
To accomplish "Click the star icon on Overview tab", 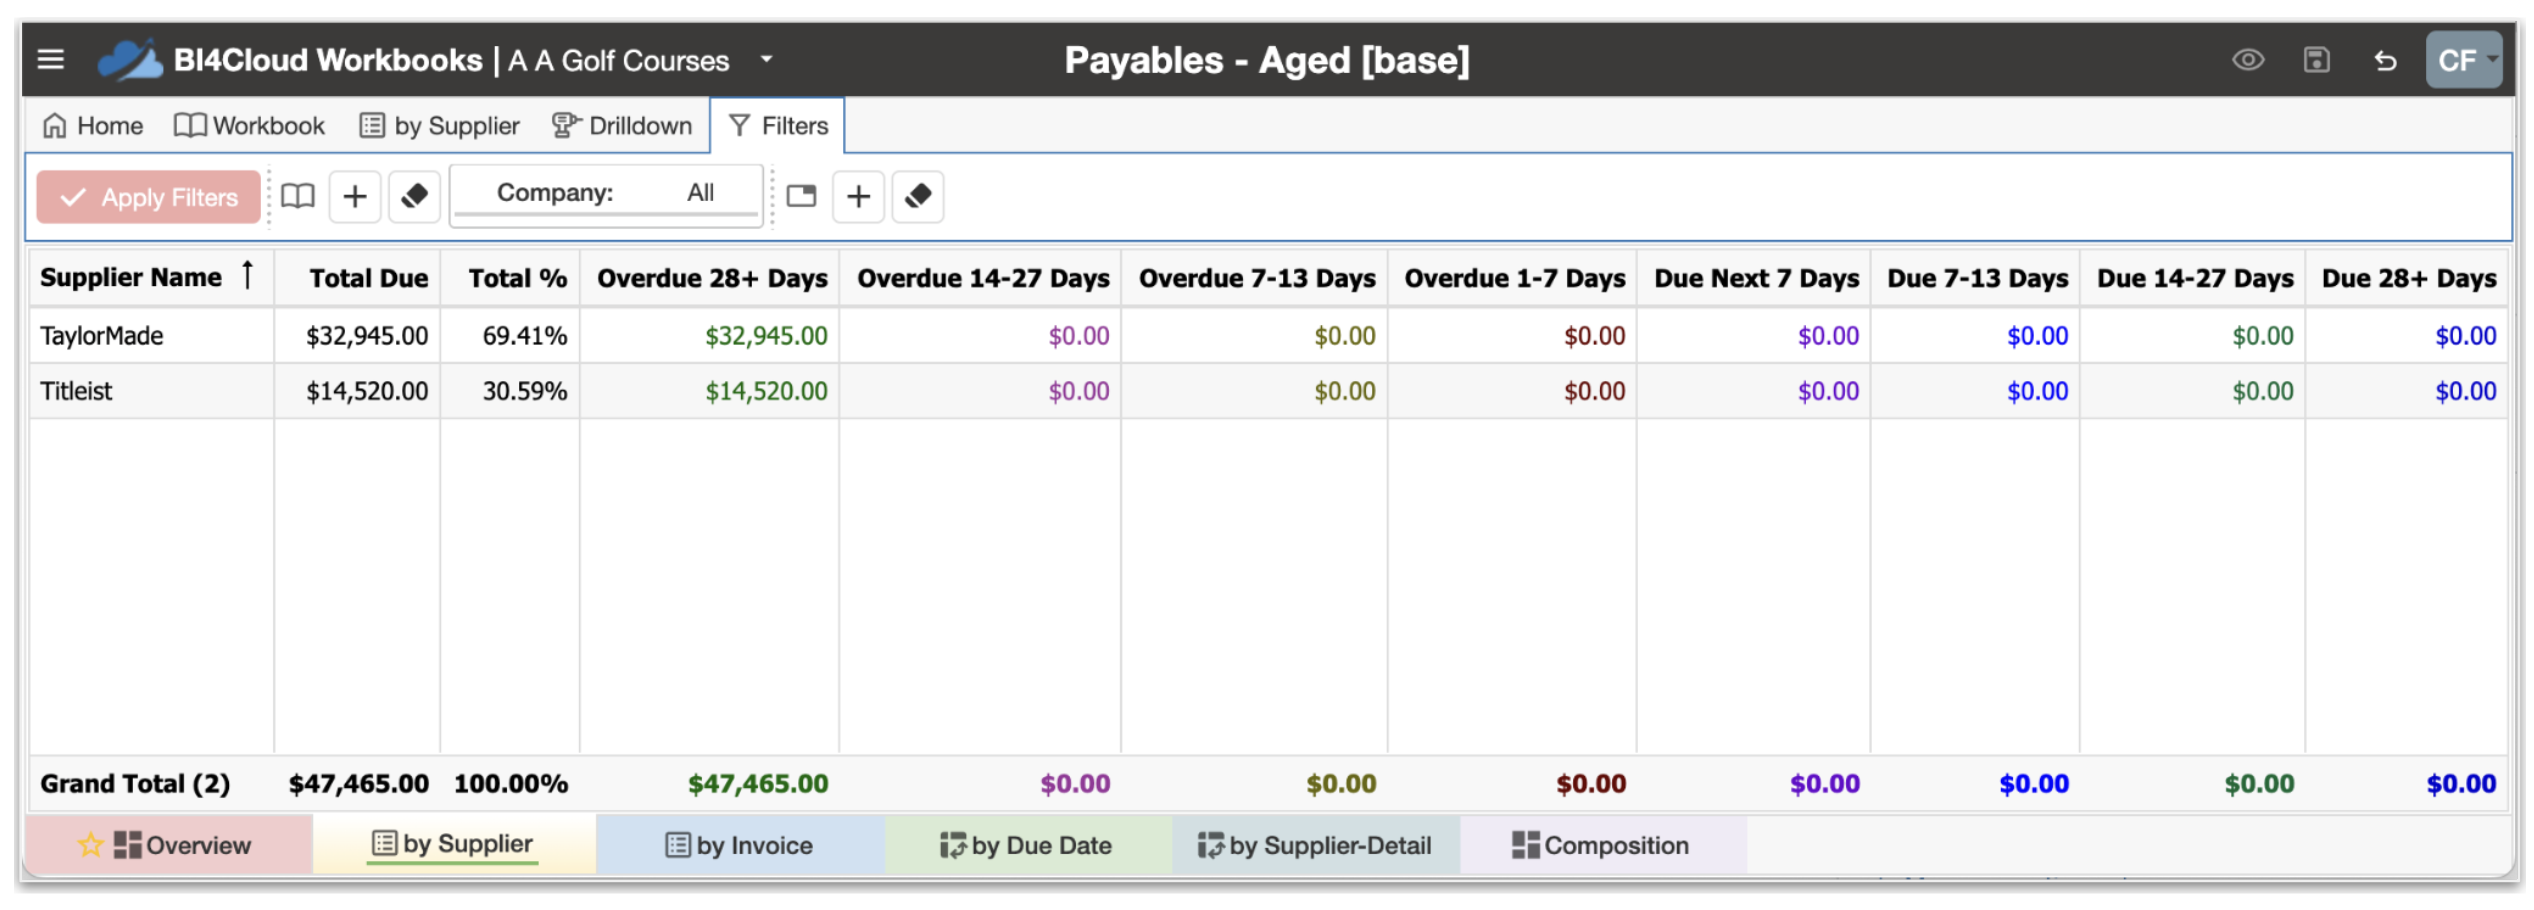I will point(90,845).
